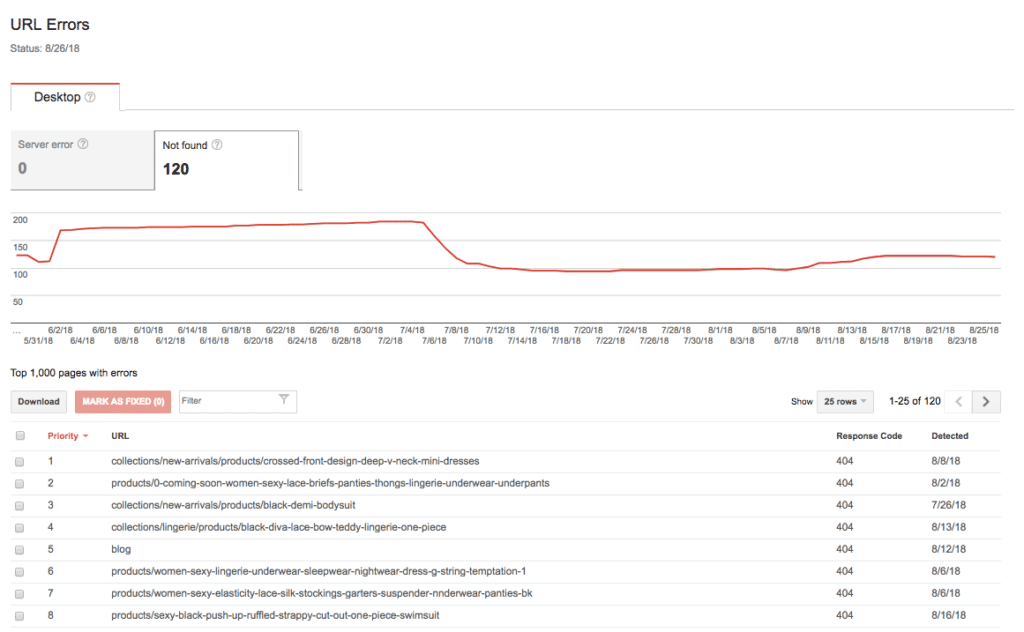Click the help icon beside Desktop tab
The width and height of the screenshot is (1024, 632).
90,97
